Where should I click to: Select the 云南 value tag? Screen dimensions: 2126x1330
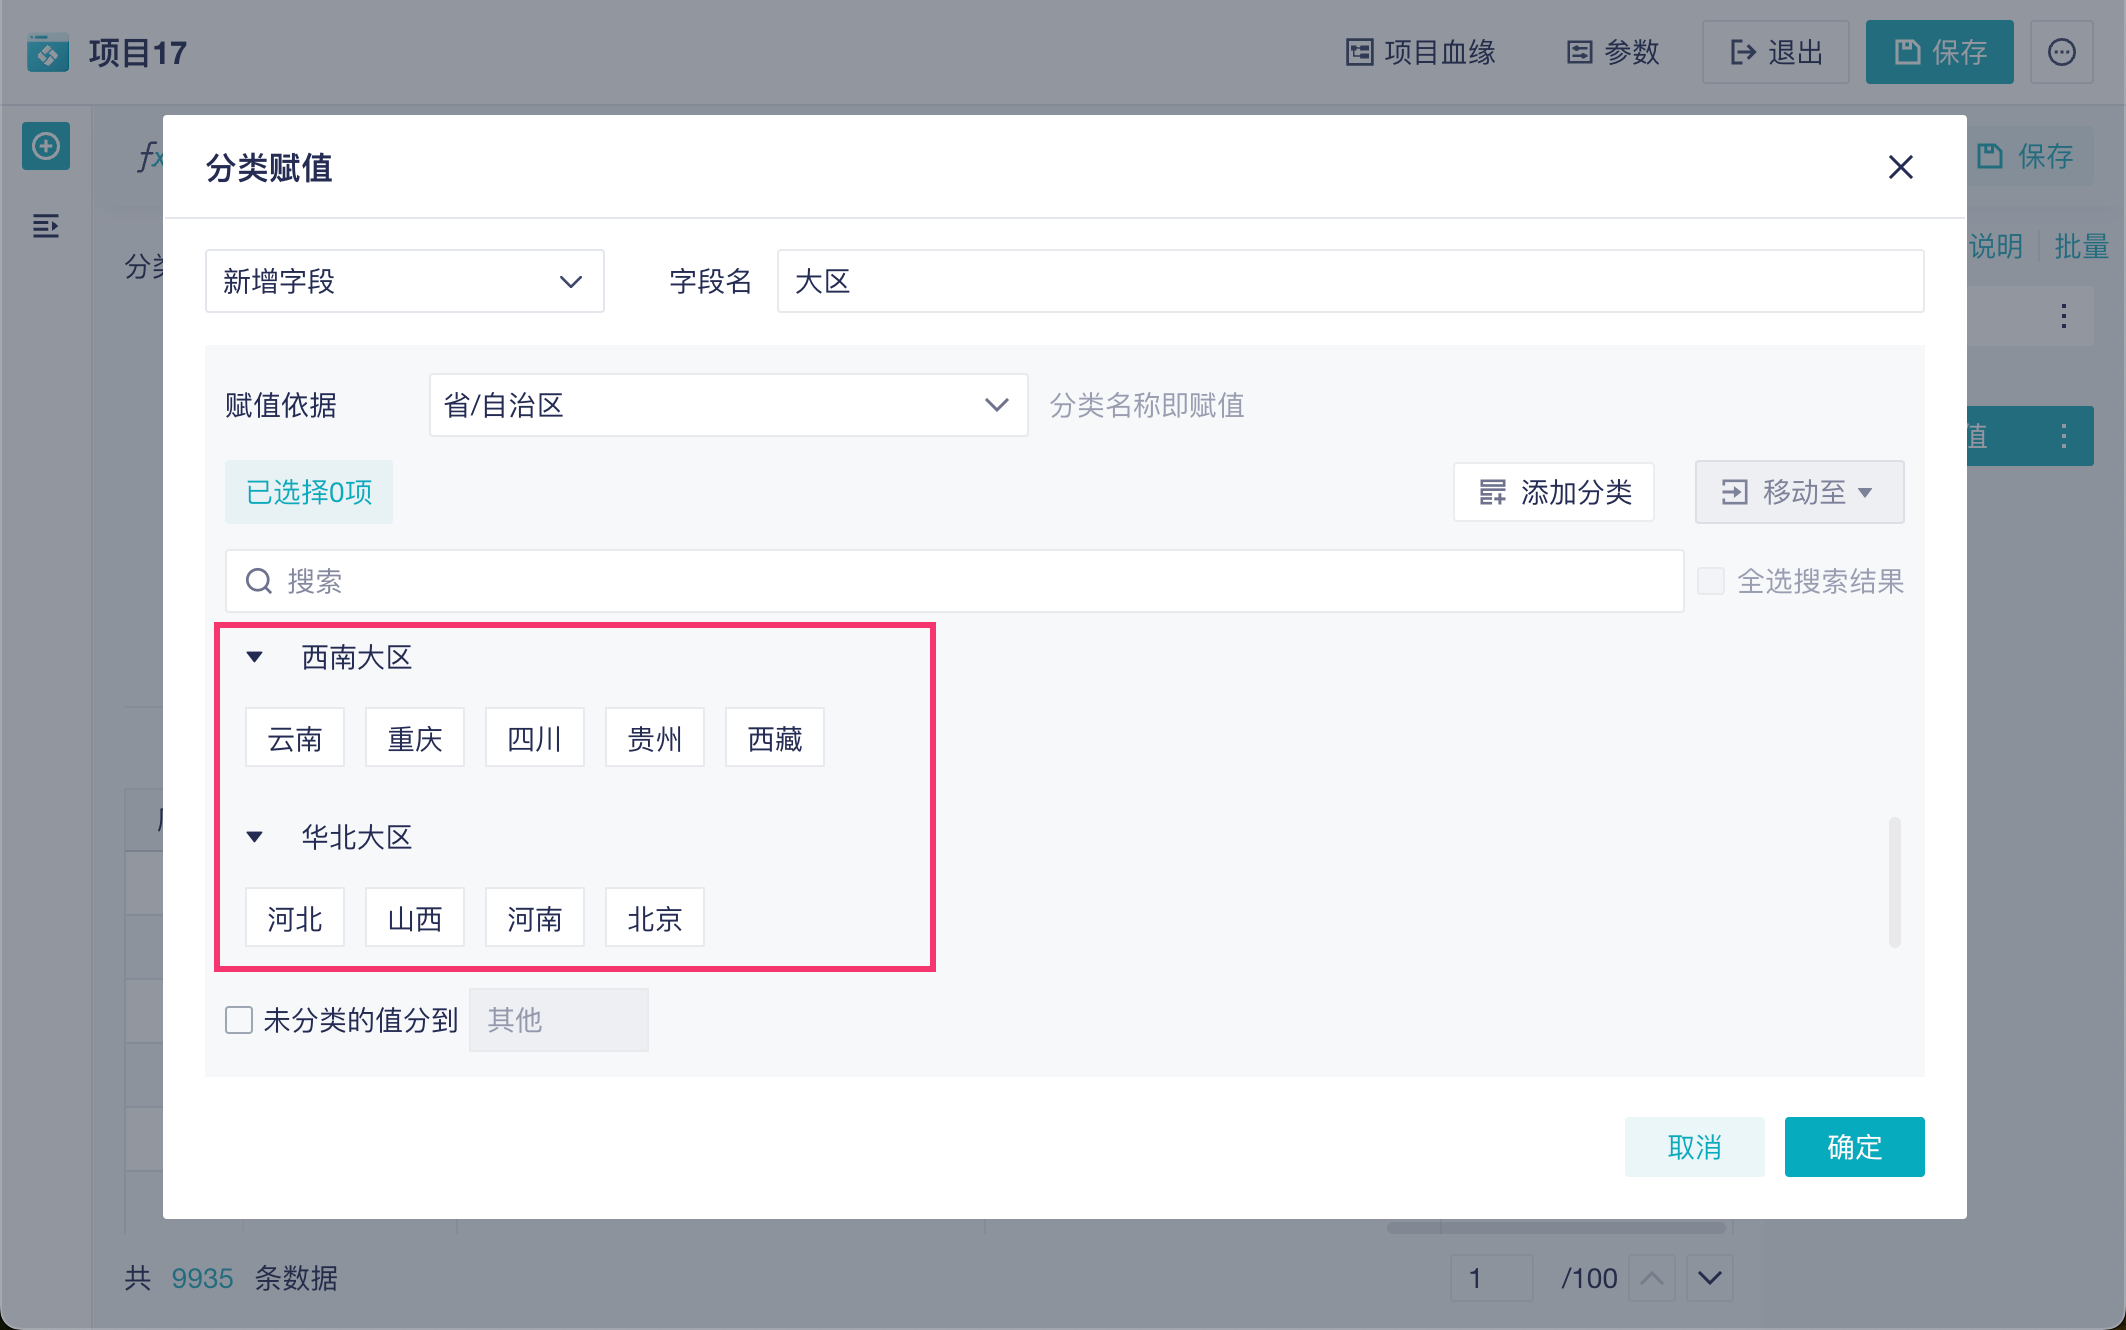[295, 738]
